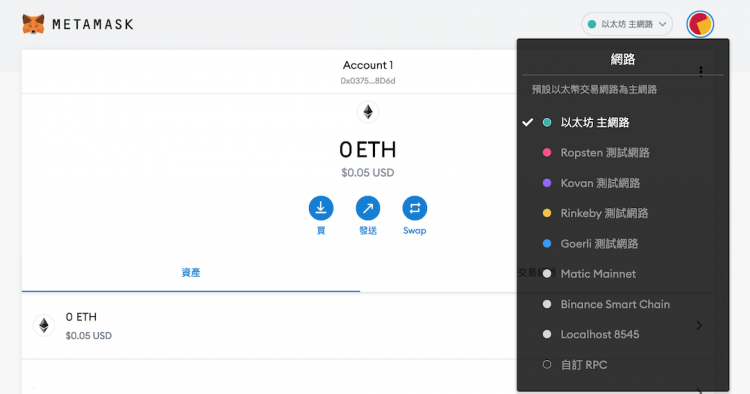Click the 網路 dropdown header title
This screenshot has width=750, height=394.
point(623,59)
